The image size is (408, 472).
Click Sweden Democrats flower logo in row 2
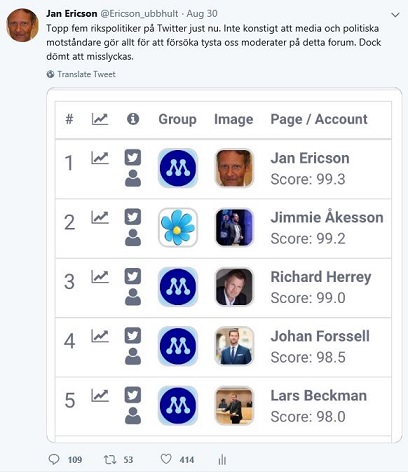coord(178,228)
